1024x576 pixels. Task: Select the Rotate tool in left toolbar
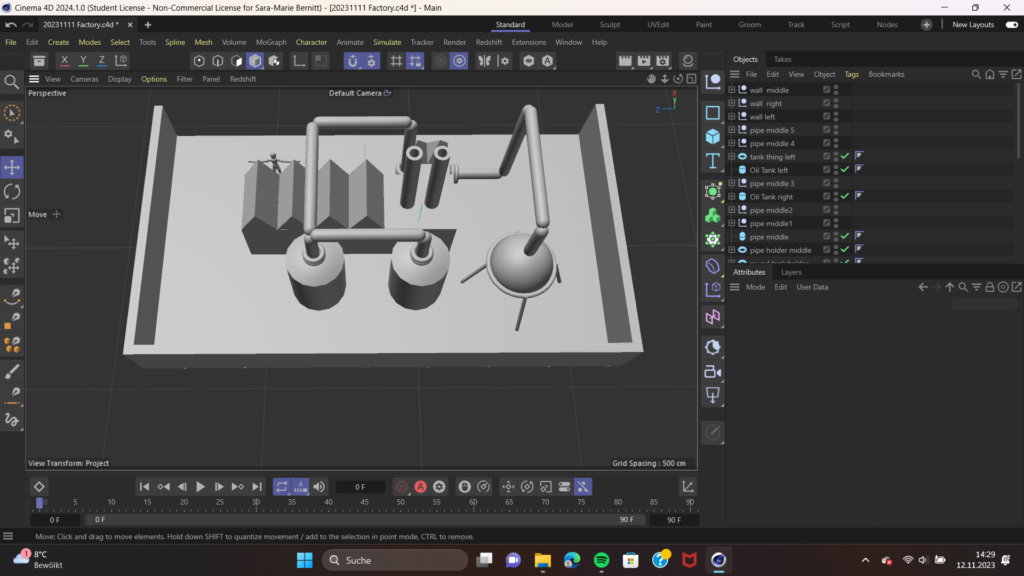[12, 191]
